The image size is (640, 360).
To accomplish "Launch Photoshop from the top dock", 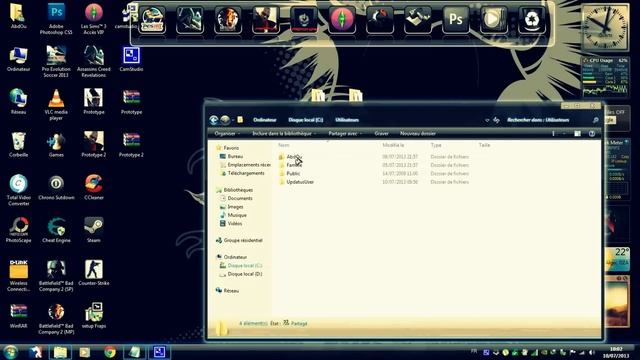I will point(456,20).
